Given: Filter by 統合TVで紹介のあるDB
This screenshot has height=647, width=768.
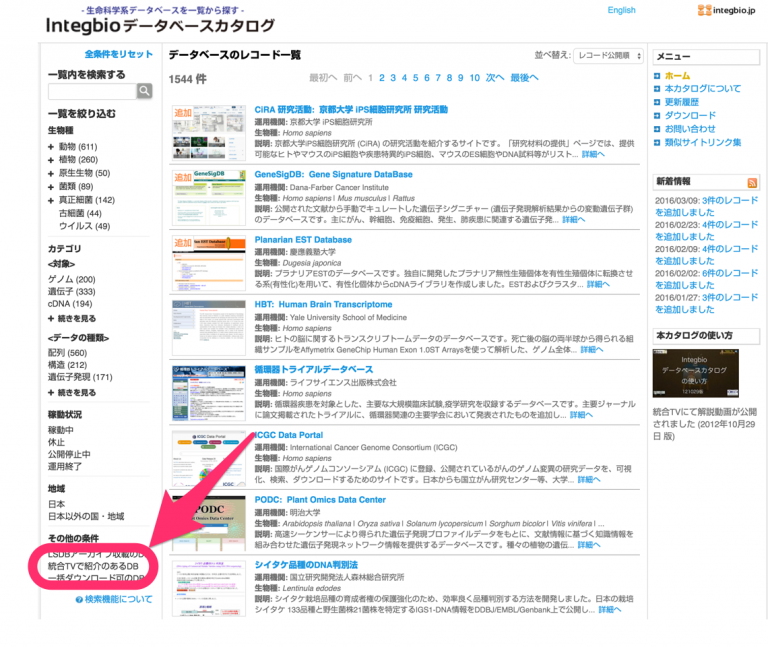Looking at the screenshot, I should (x=93, y=566).
